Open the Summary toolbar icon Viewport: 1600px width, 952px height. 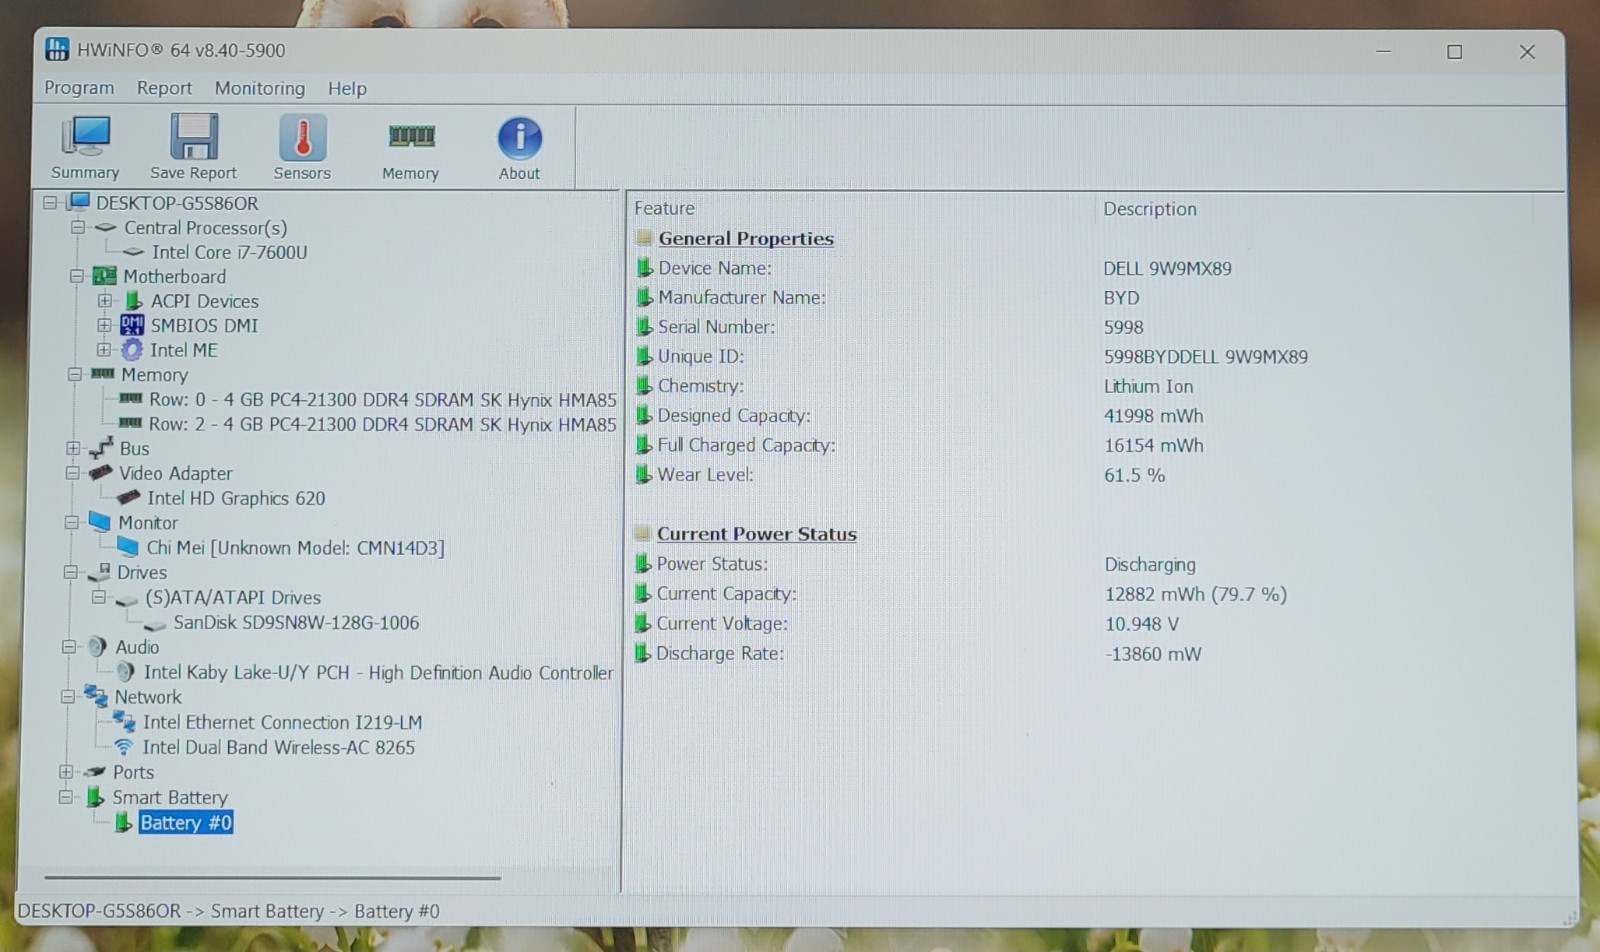pyautogui.click(x=85, y=138)
